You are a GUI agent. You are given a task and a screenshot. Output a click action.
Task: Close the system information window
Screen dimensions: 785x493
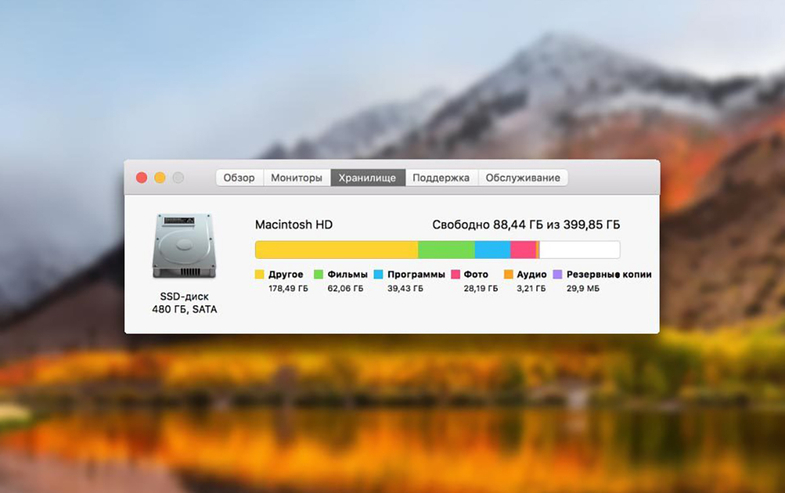142,178
